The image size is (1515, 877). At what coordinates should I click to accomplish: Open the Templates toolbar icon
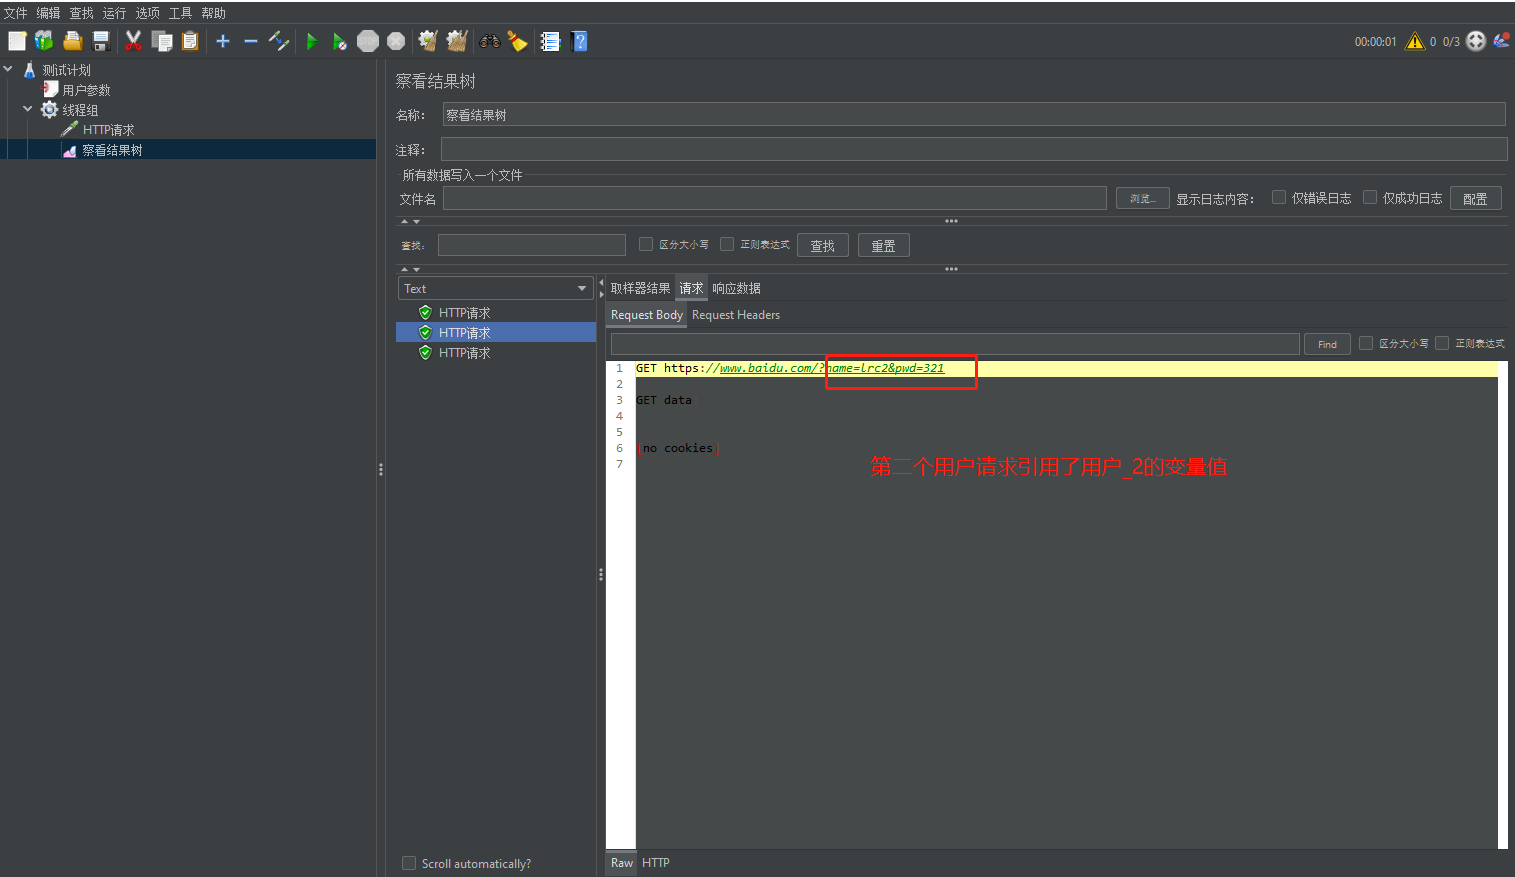pyautogui.click(x=44, y=41)
